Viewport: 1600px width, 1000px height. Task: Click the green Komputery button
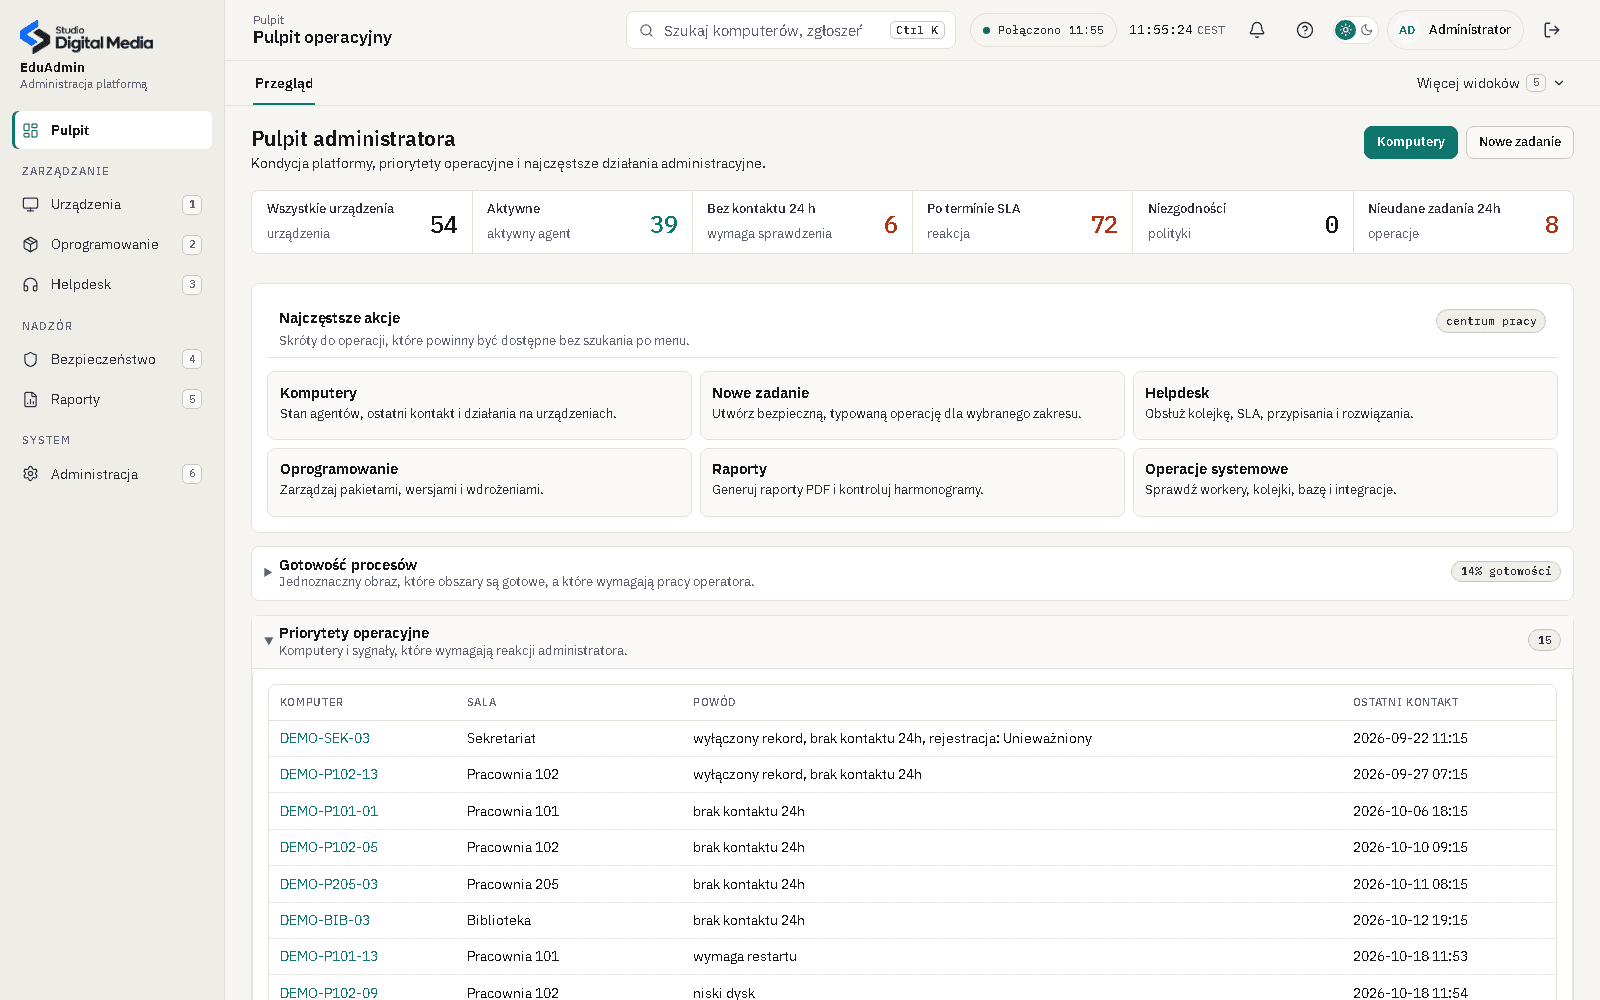[1410, 142]
